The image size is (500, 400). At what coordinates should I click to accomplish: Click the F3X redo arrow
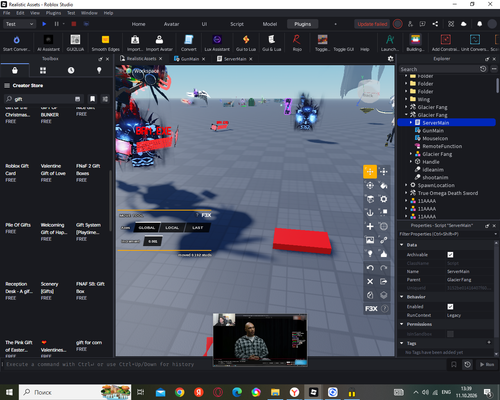[x=384, y=268]
